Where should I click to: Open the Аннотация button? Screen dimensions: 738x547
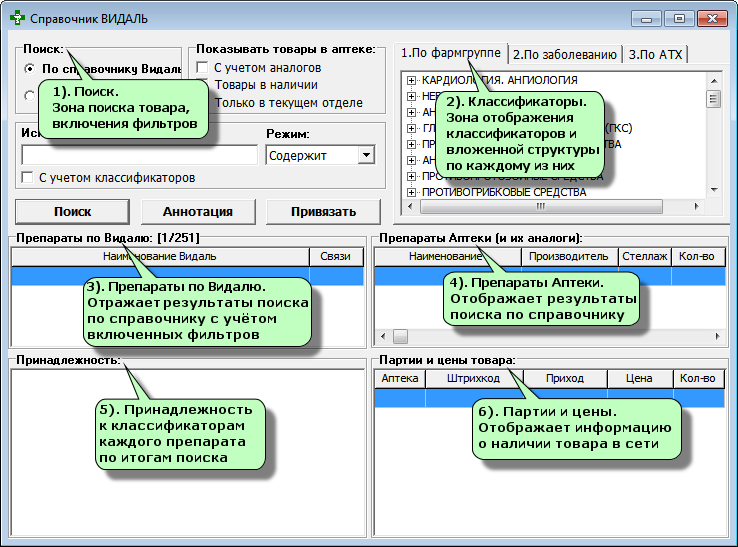coord(198,212)
